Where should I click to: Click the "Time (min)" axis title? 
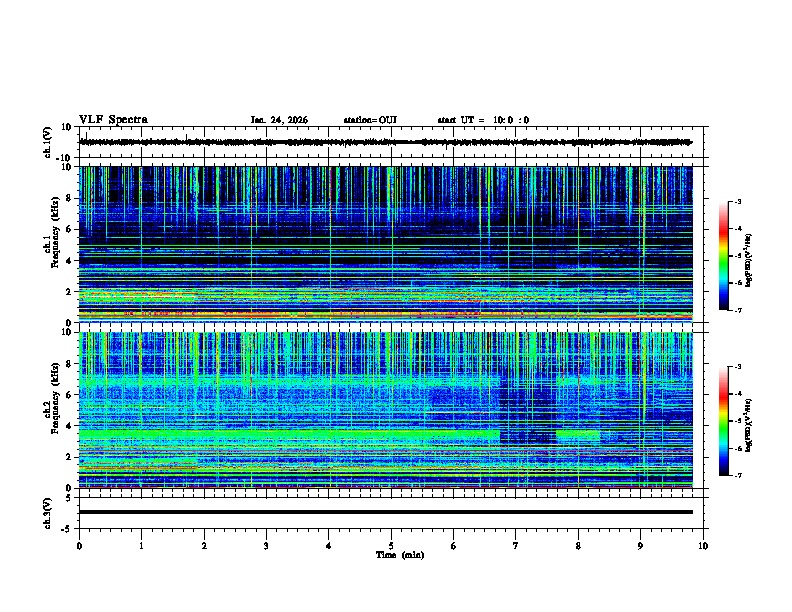(400, 555)
